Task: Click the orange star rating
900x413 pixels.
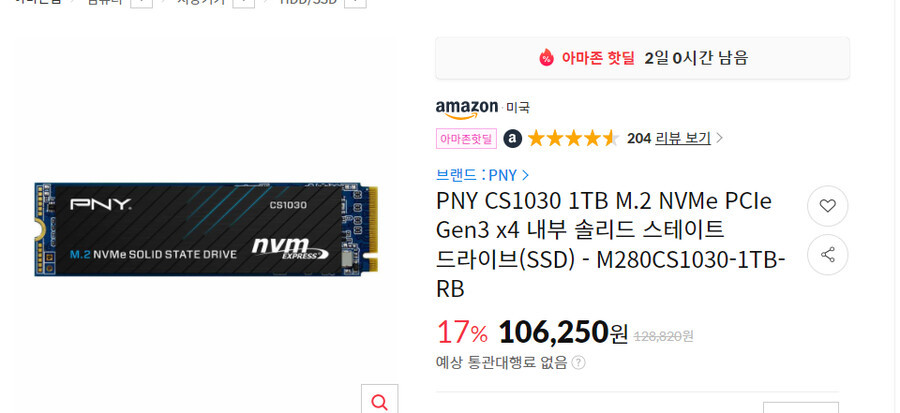Action: coord(573,138)
